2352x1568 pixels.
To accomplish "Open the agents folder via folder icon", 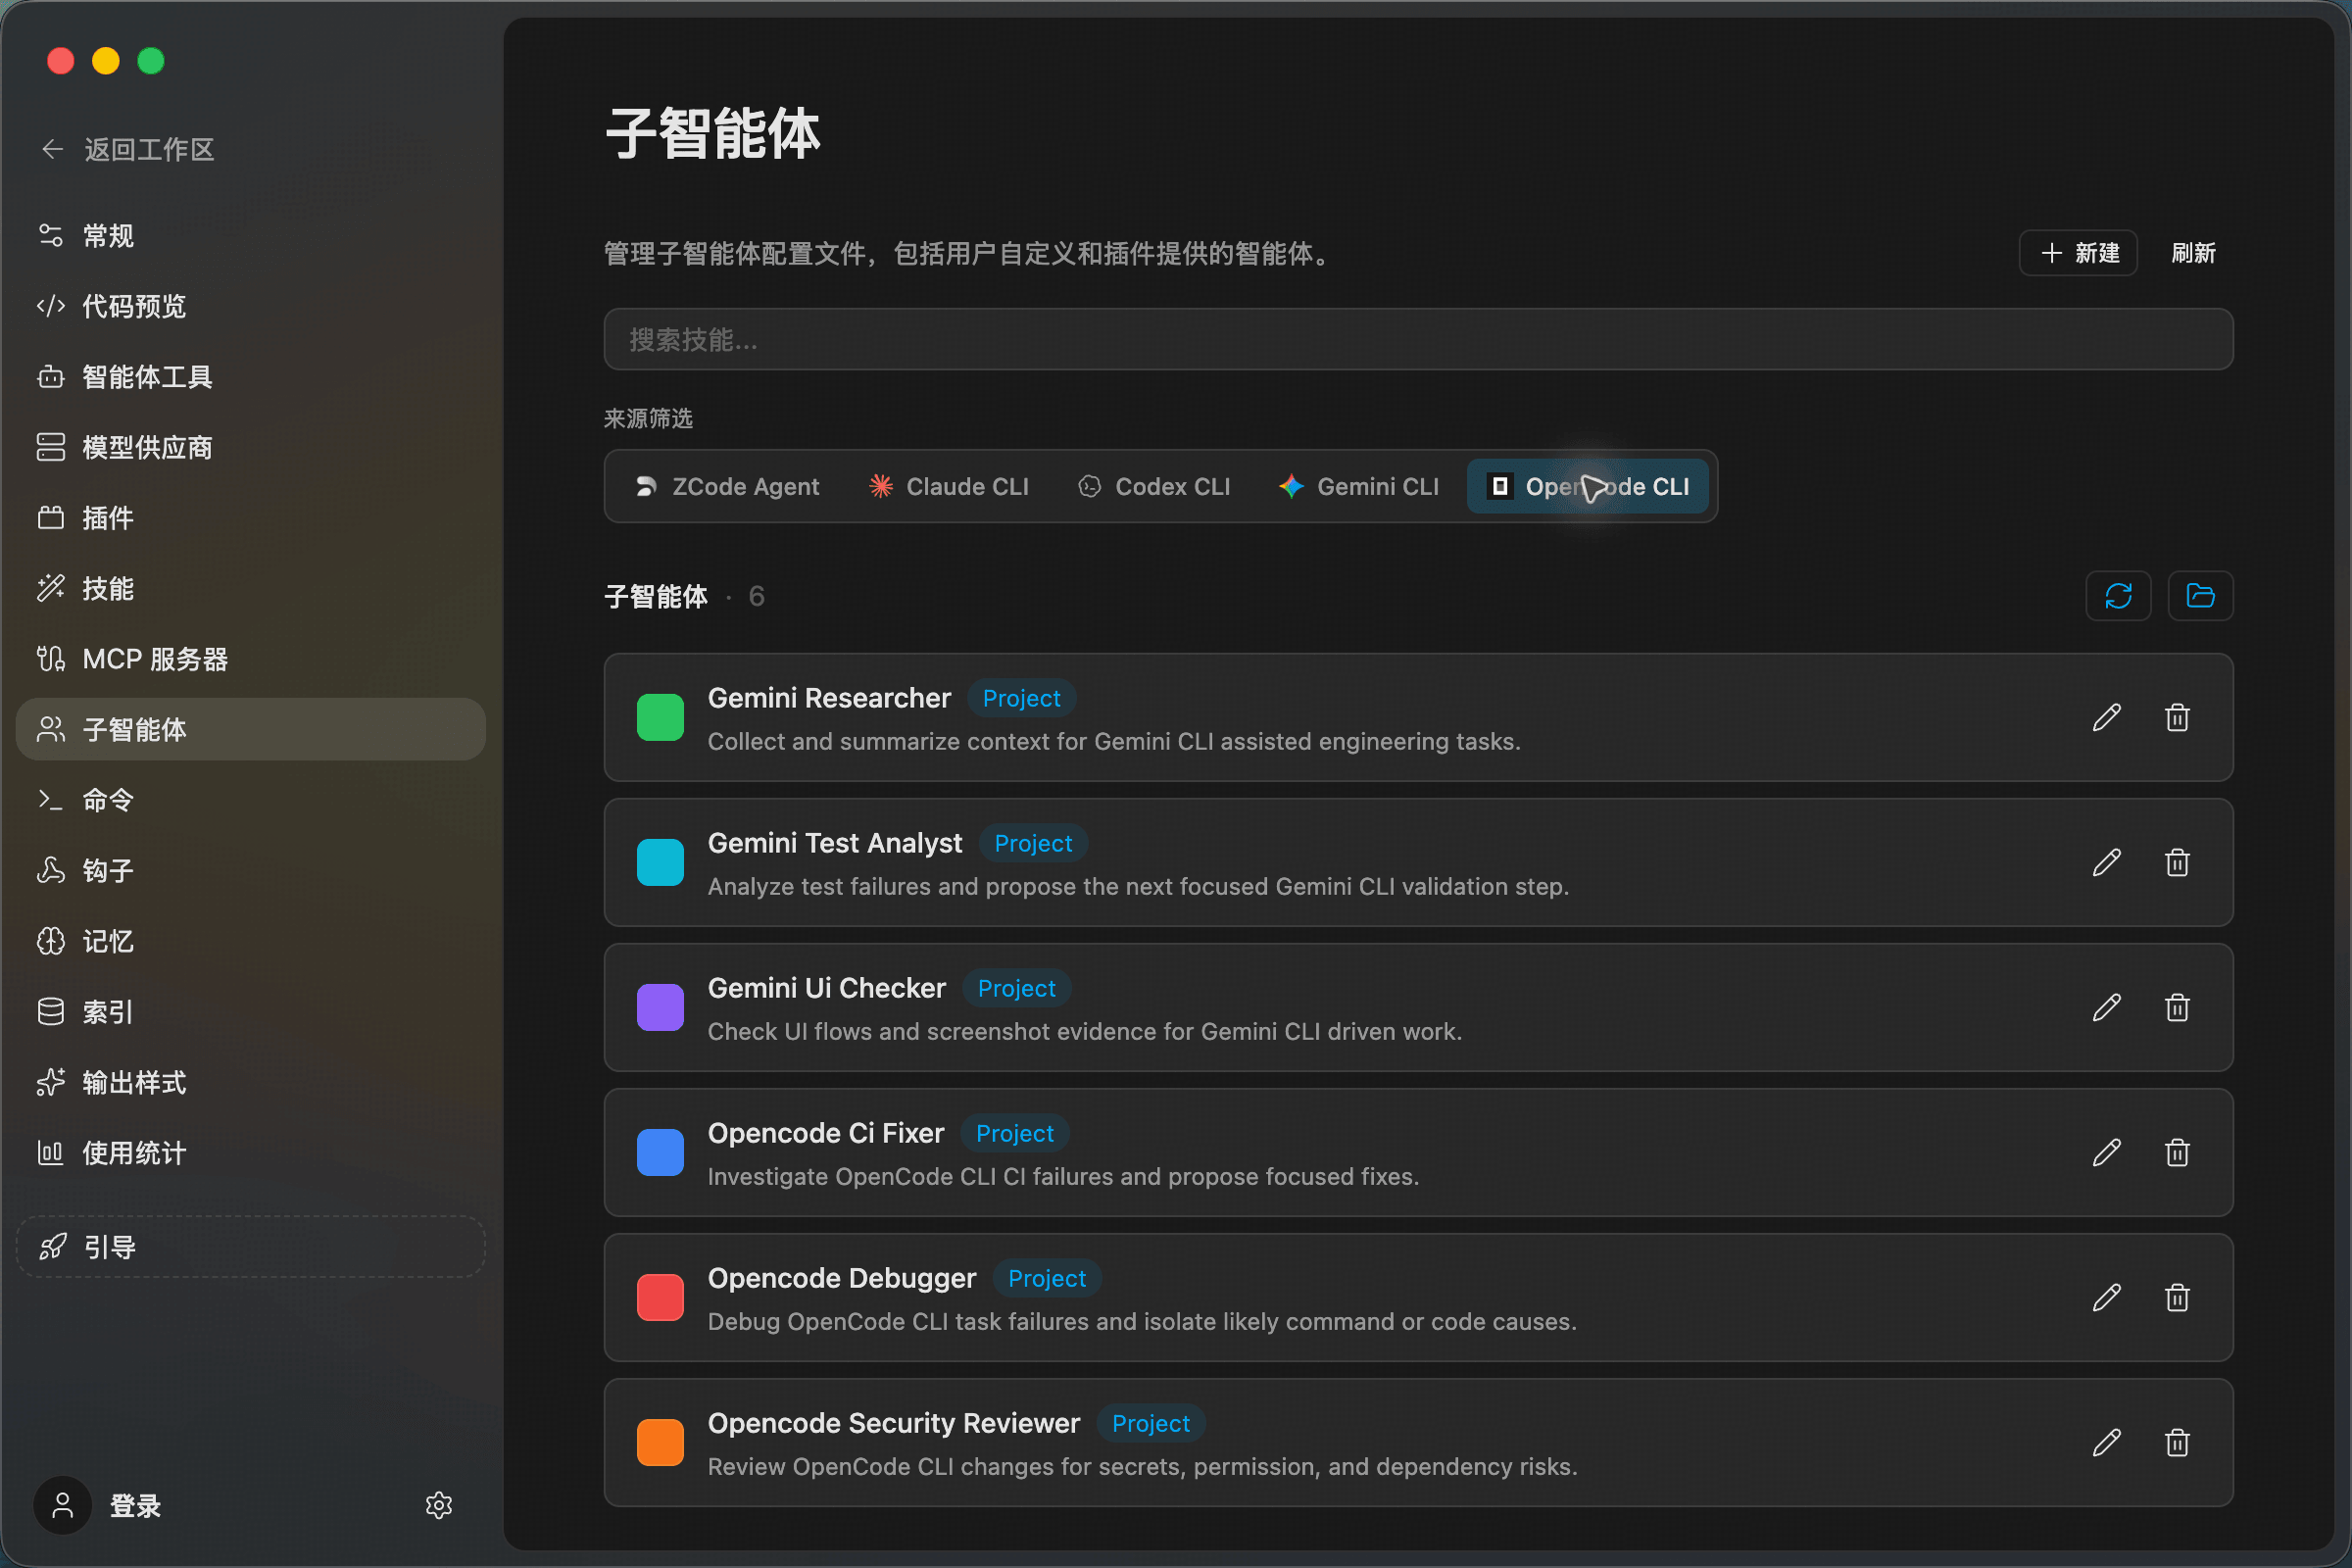I will (x=2200, y=596).
